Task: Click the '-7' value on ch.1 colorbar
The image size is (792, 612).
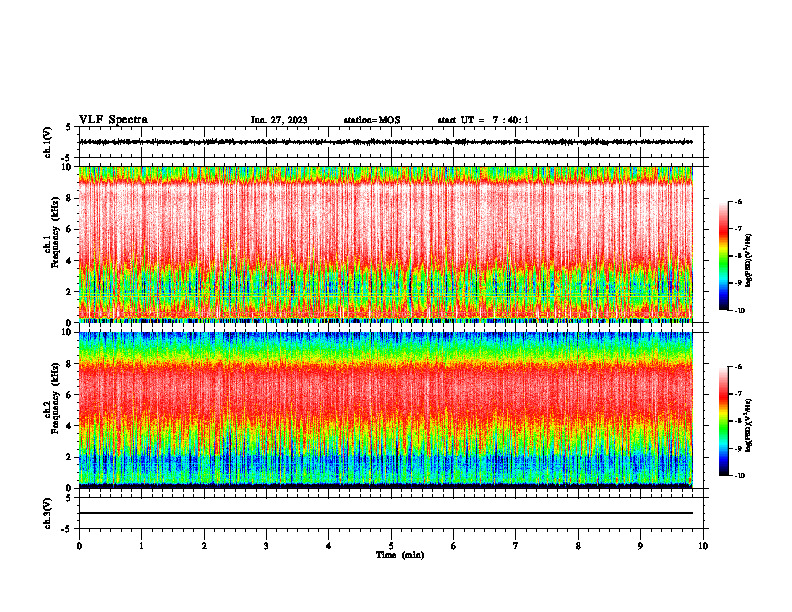Action: 738,229
